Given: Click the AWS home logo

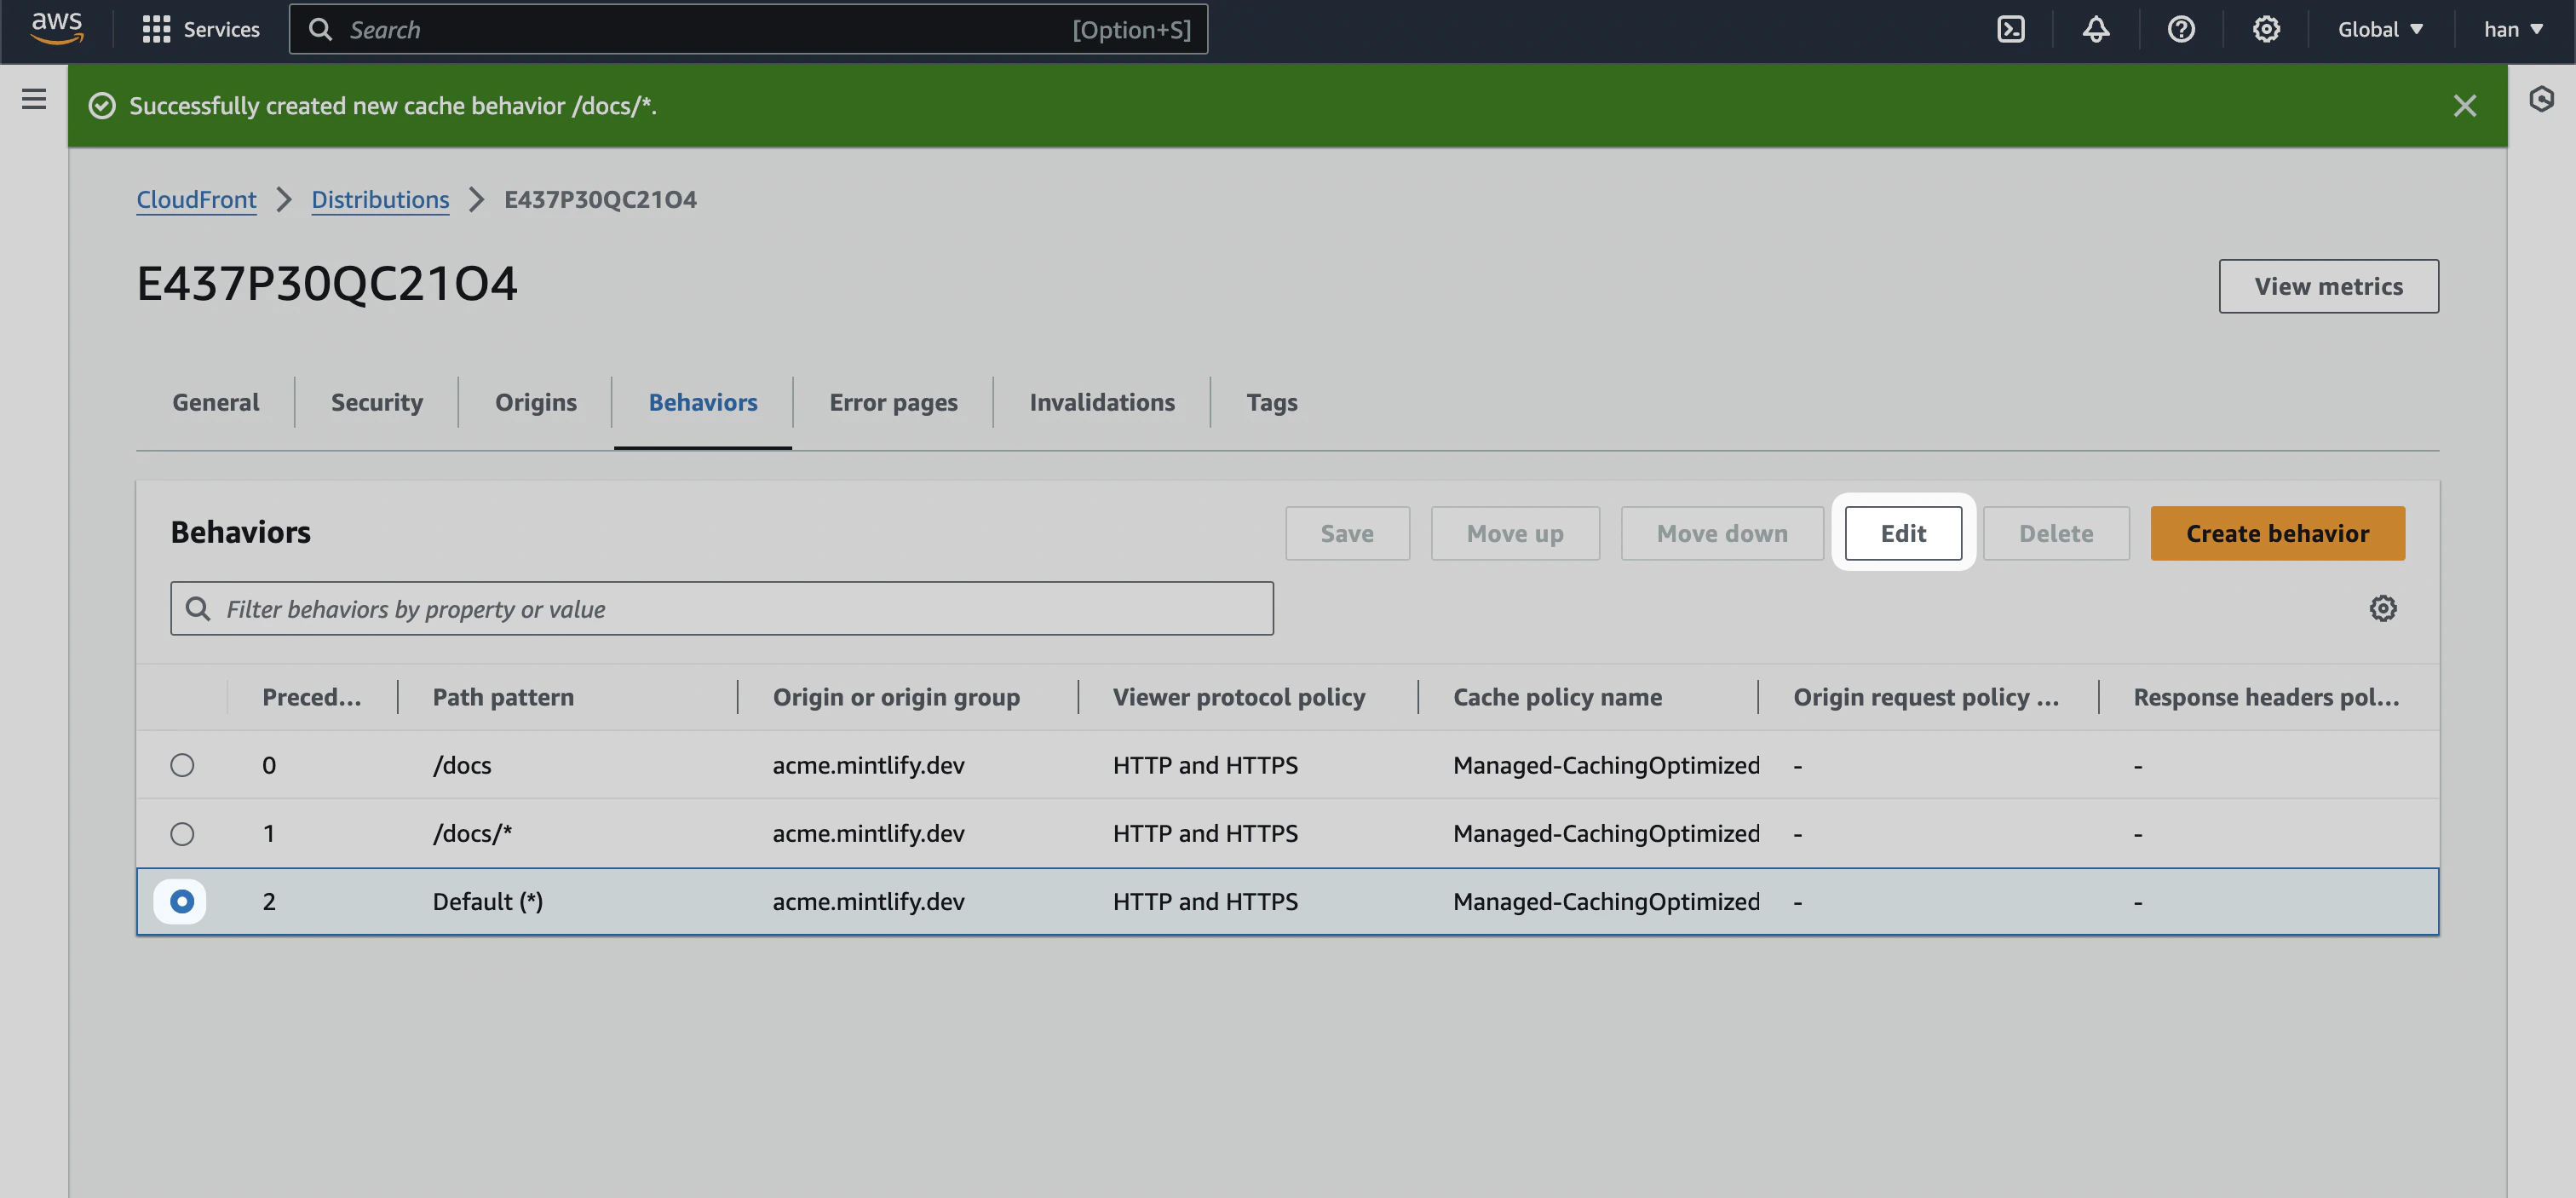Looking at the screenshot, I should point(57,29).
